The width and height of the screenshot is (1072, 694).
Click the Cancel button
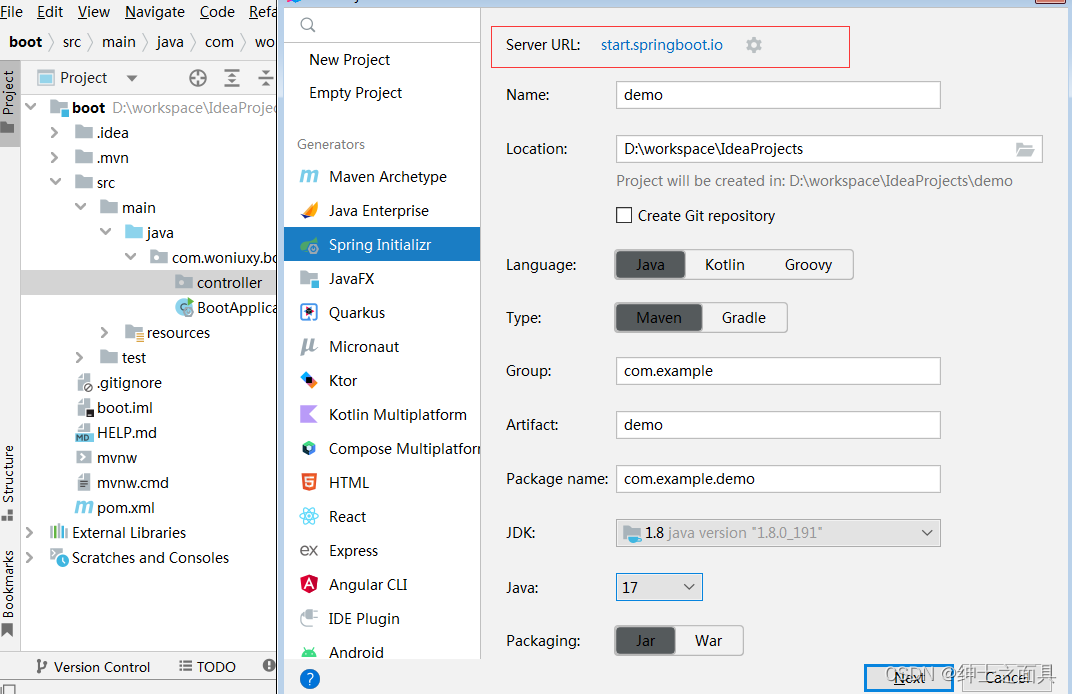point(1006,678)
